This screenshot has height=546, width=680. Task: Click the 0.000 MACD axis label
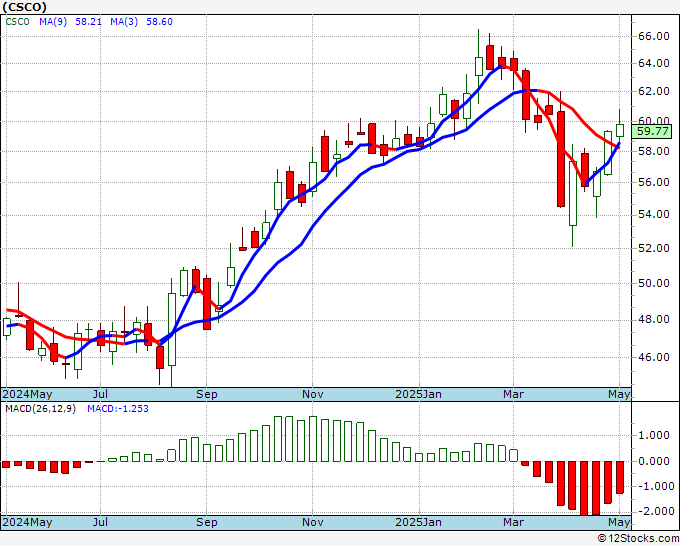(654, 461)
